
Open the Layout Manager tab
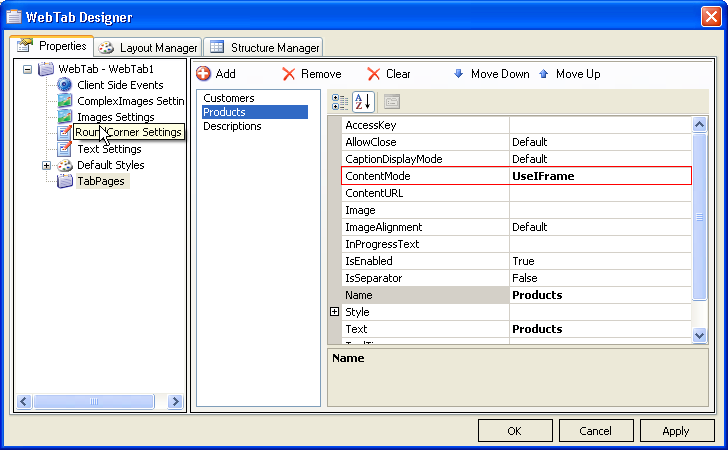click(x=149, y=48)
